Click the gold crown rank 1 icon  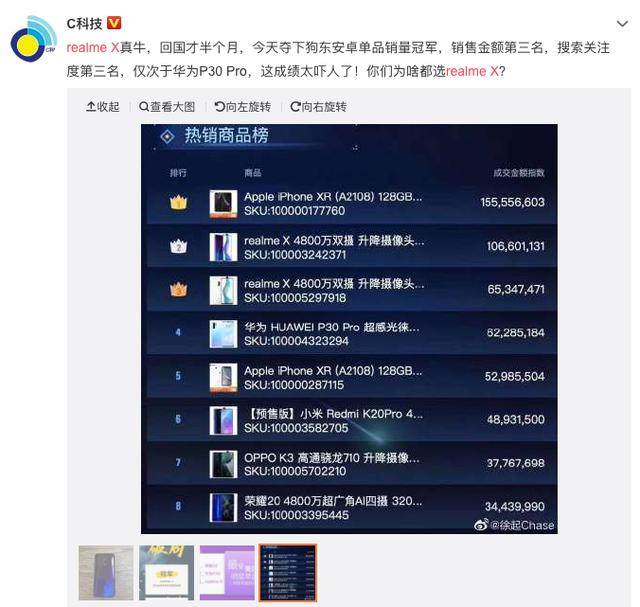(x=178, y=202)
